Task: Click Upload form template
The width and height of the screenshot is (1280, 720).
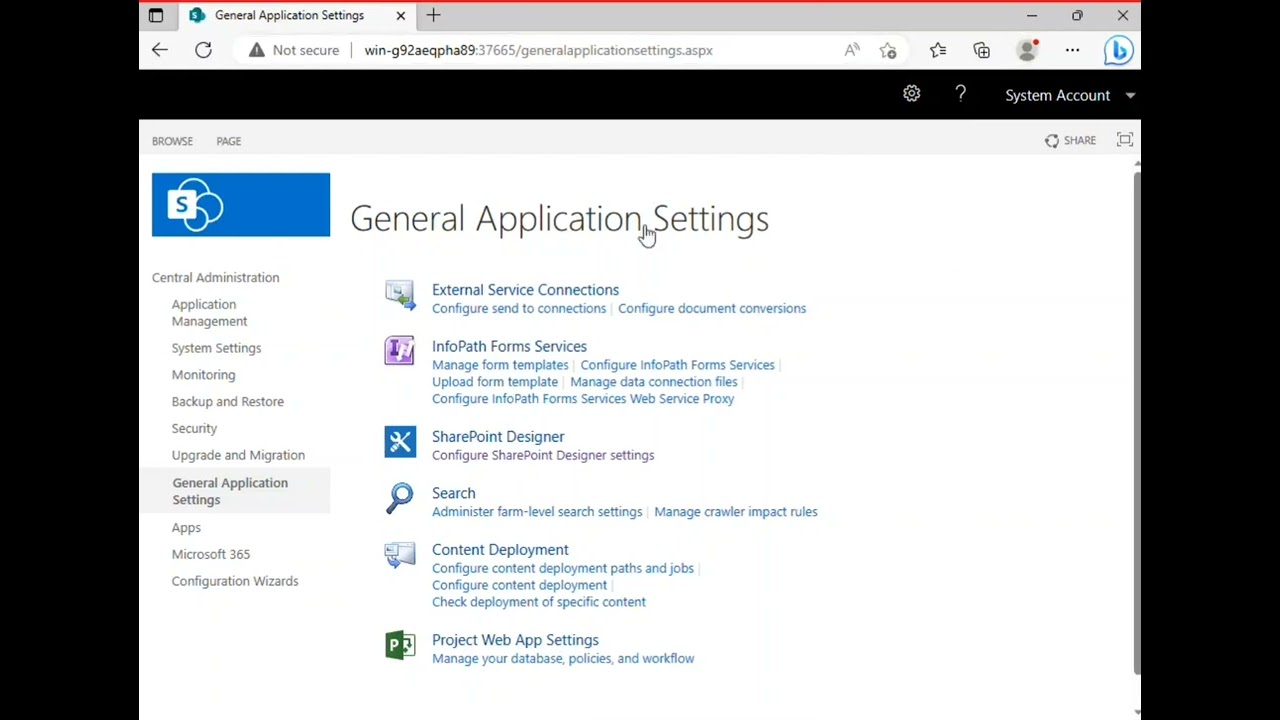Action: (x=495, y=382)
